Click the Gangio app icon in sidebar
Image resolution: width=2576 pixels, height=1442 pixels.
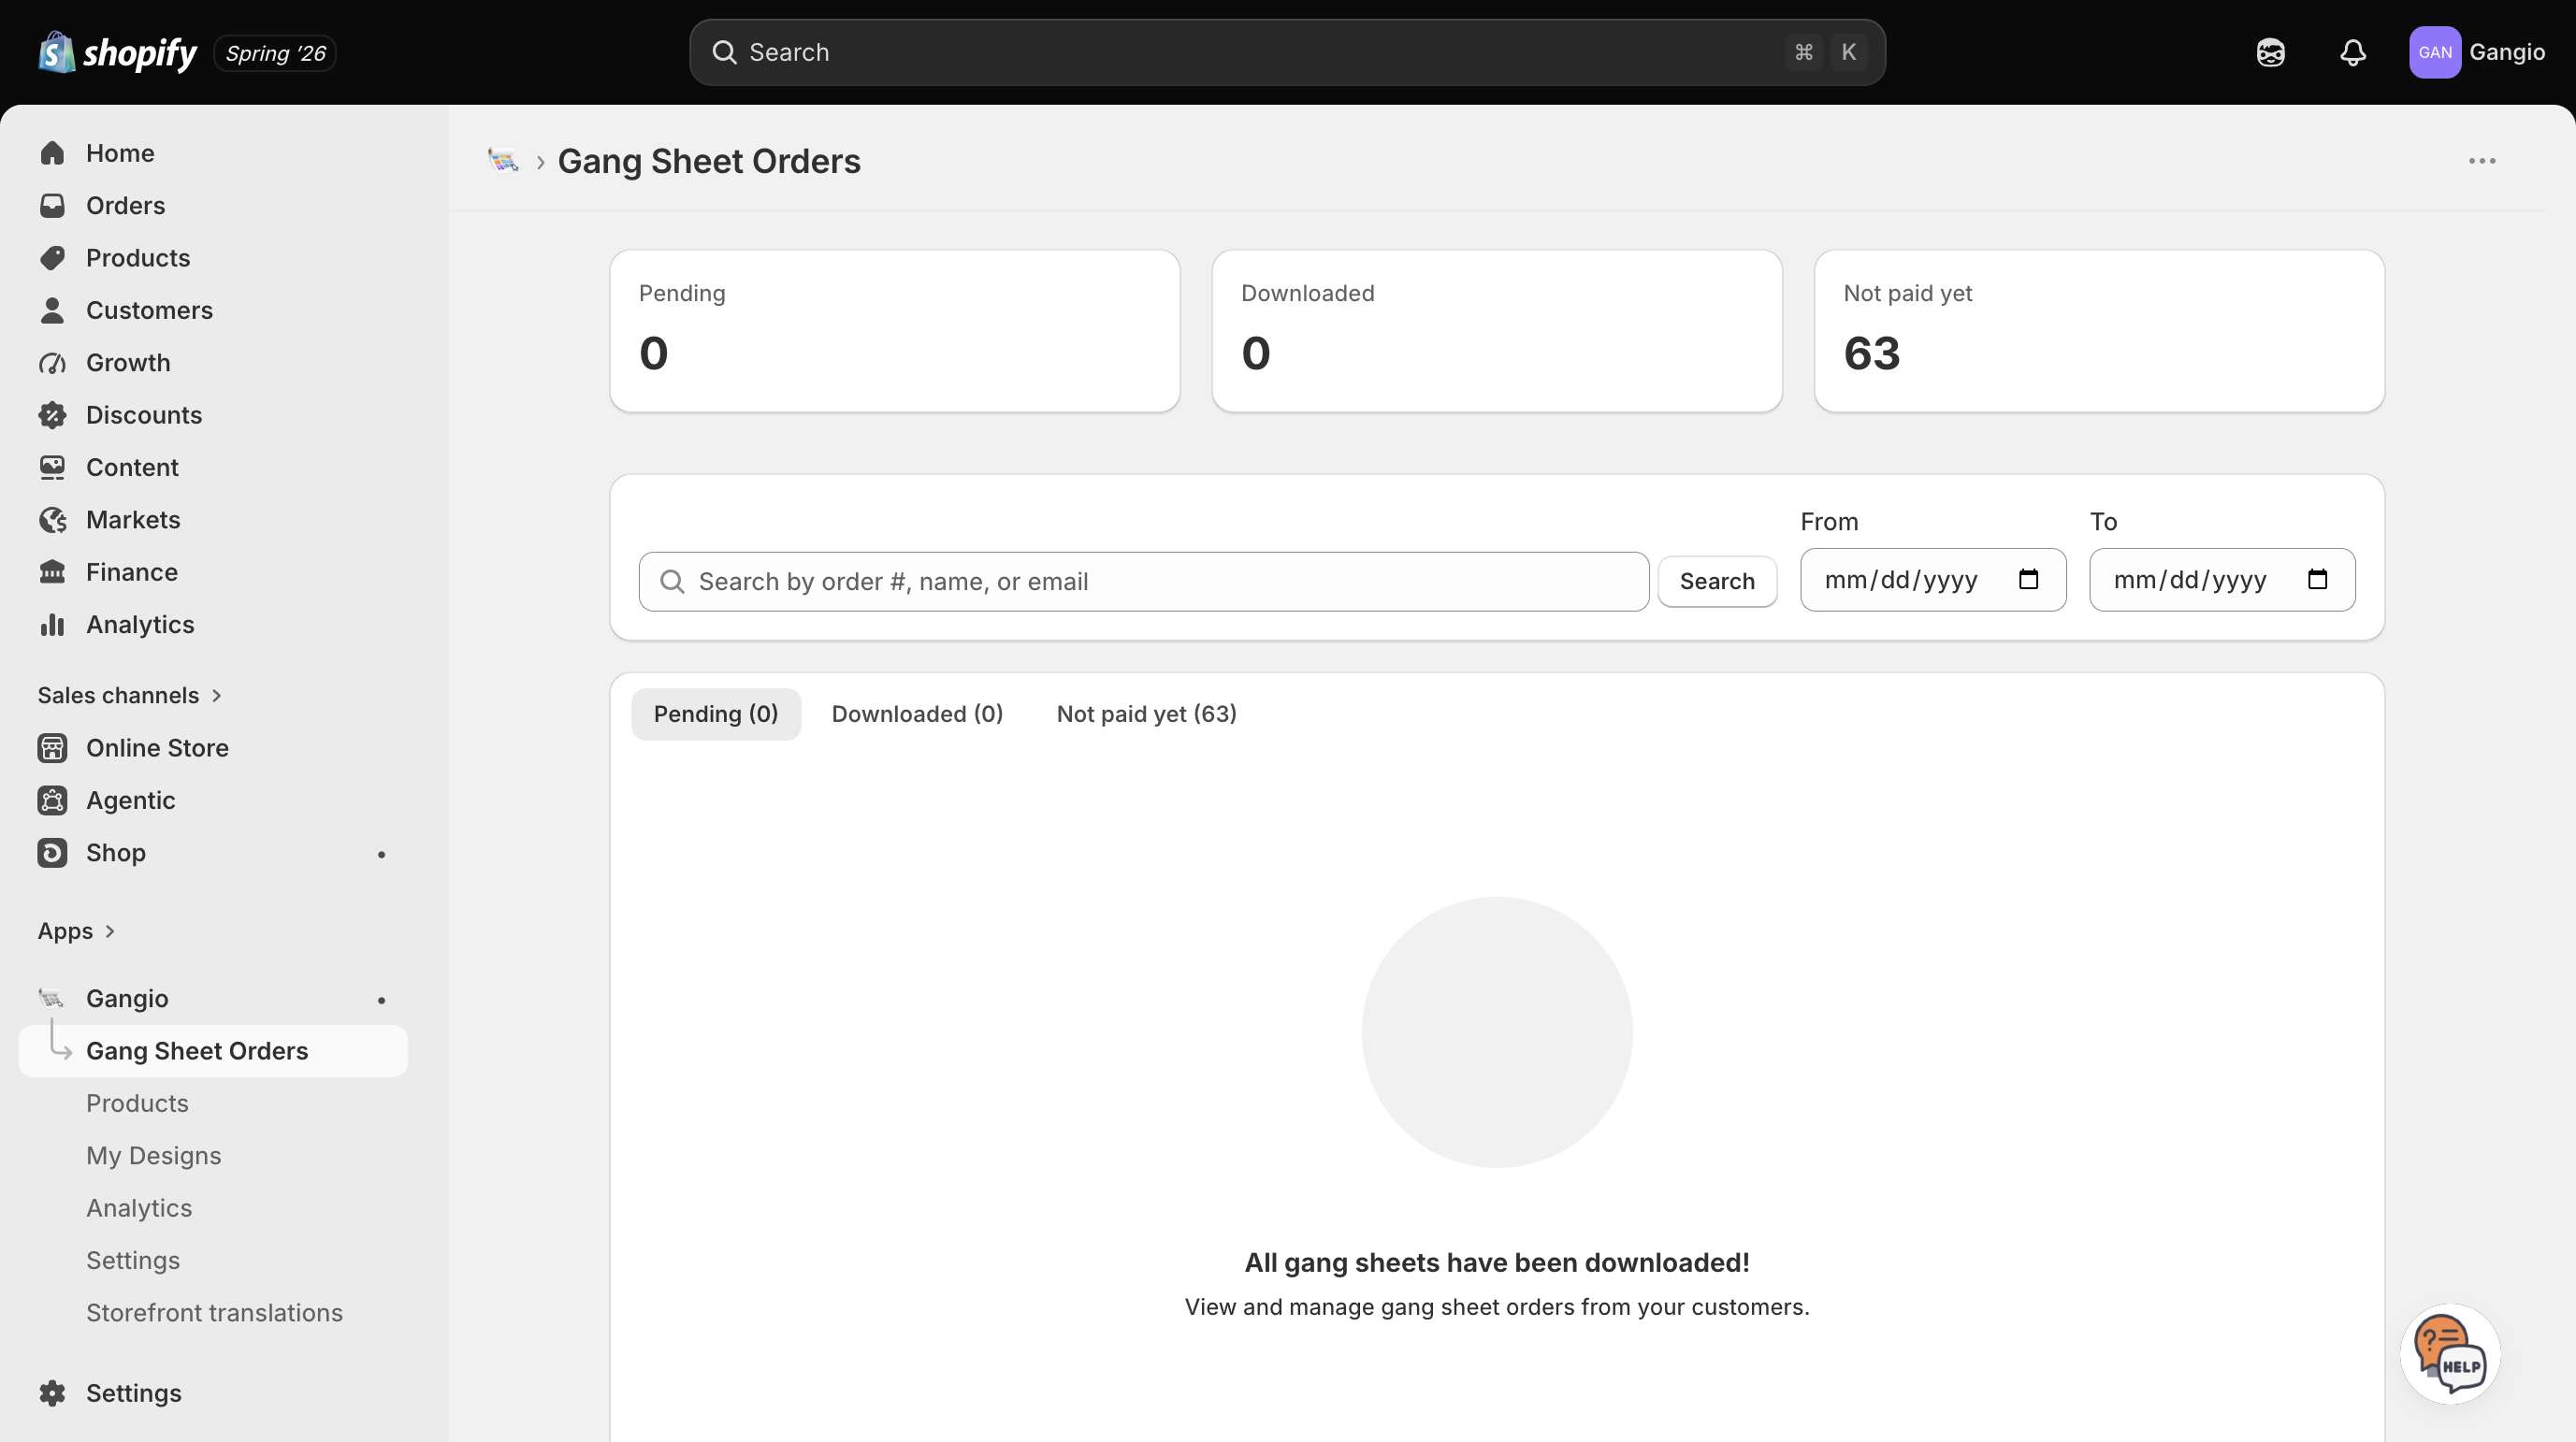click(x=51, y=998)
